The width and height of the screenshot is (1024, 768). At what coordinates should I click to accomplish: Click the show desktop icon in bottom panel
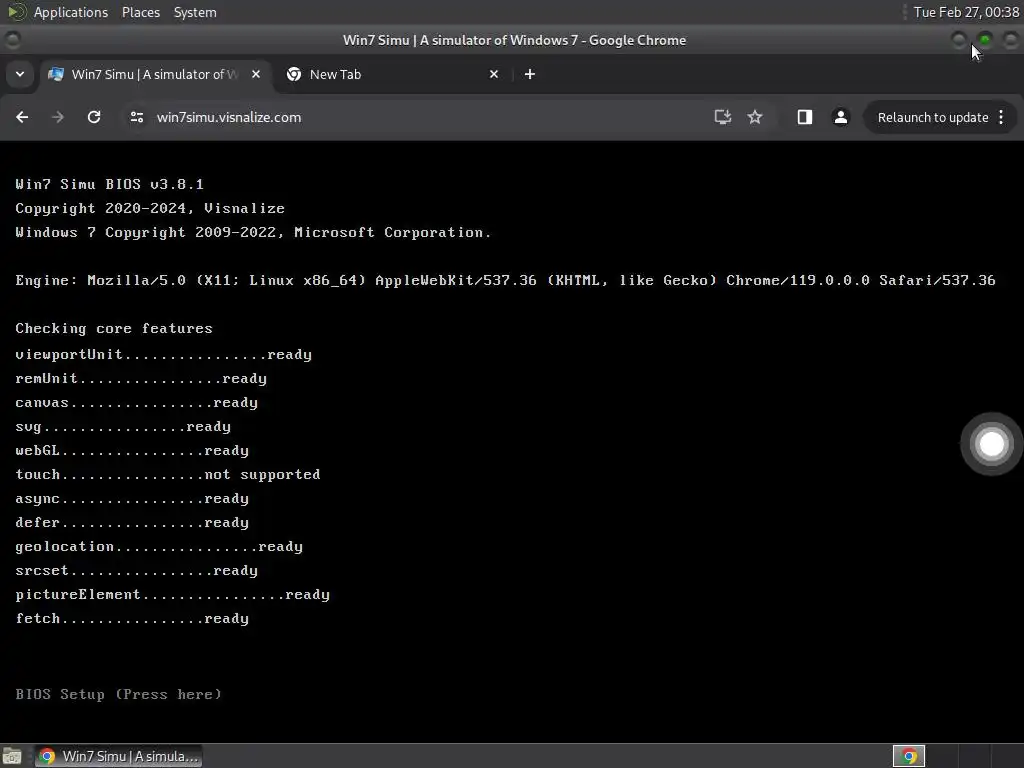(12, 756)
